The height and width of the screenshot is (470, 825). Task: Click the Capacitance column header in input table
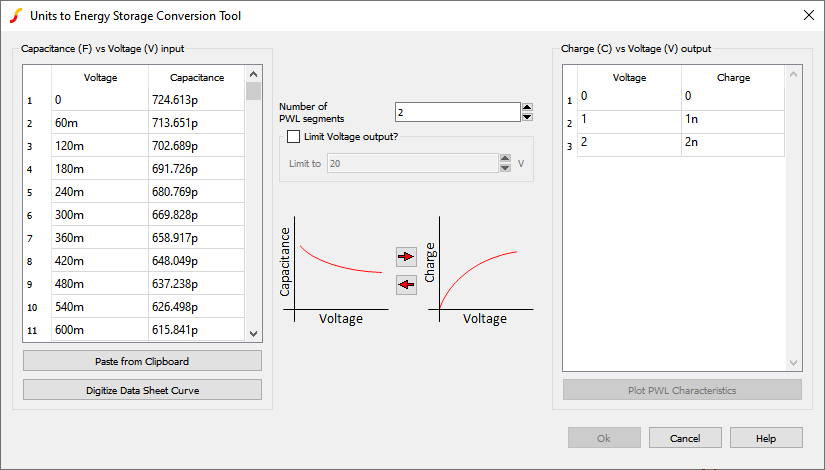coord(196,77)
